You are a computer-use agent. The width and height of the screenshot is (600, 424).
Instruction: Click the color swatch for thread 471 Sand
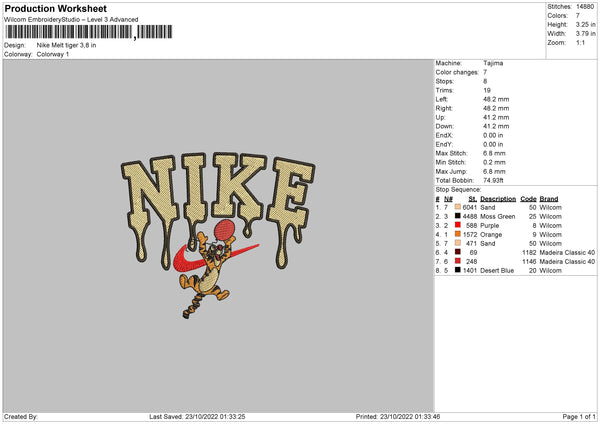tap(458, 243)
